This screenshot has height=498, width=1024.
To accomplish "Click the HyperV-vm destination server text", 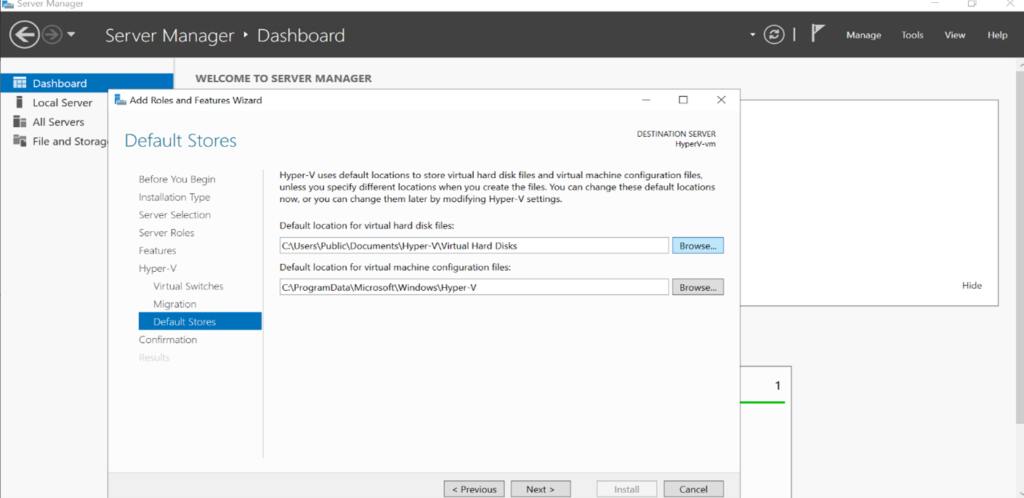I will [696, 144].
